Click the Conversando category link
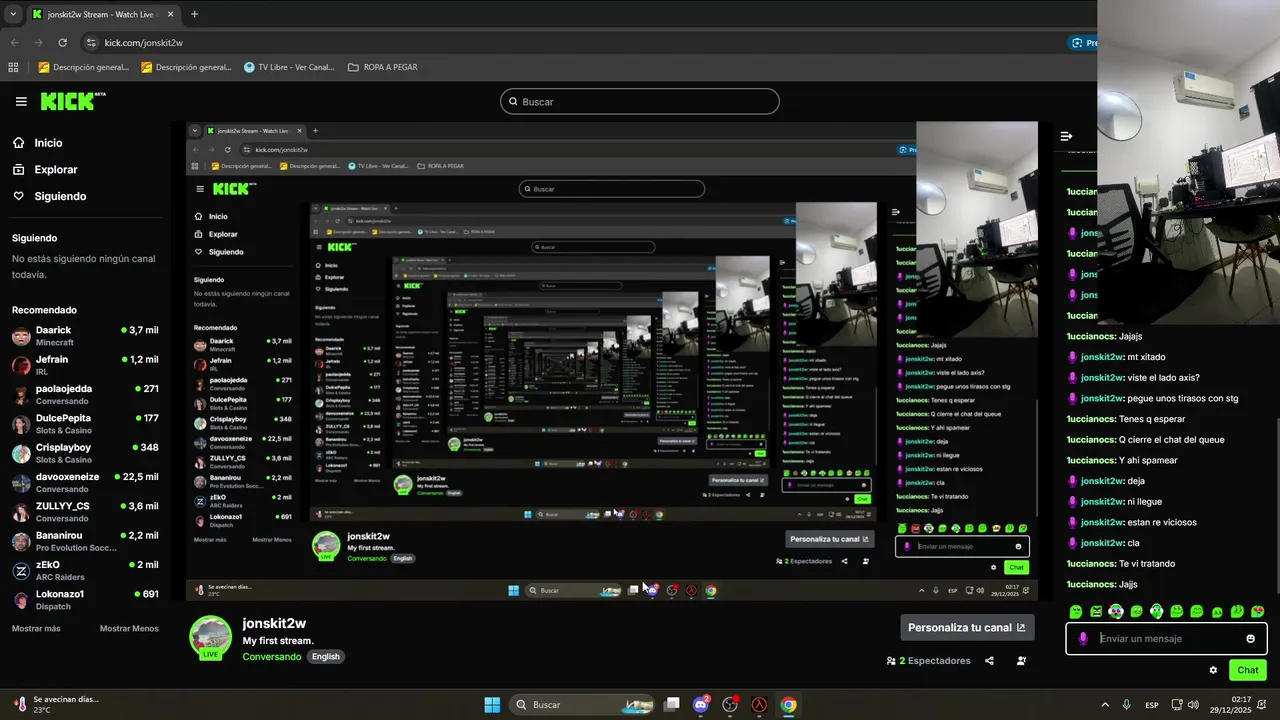 pyautogui.click(x=271, y=657)
